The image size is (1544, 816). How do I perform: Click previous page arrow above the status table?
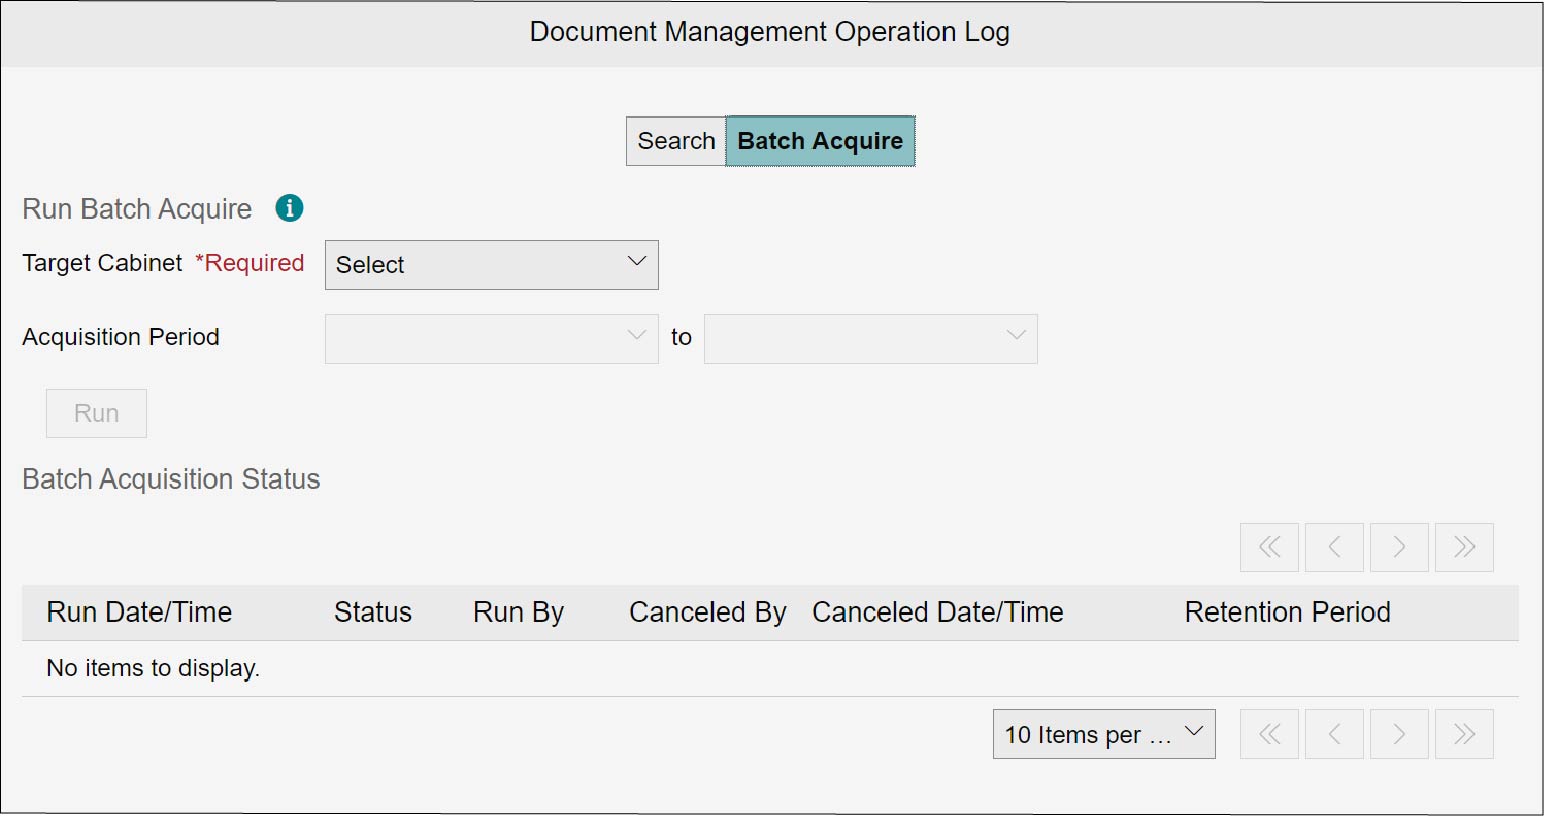[1334, 547]
